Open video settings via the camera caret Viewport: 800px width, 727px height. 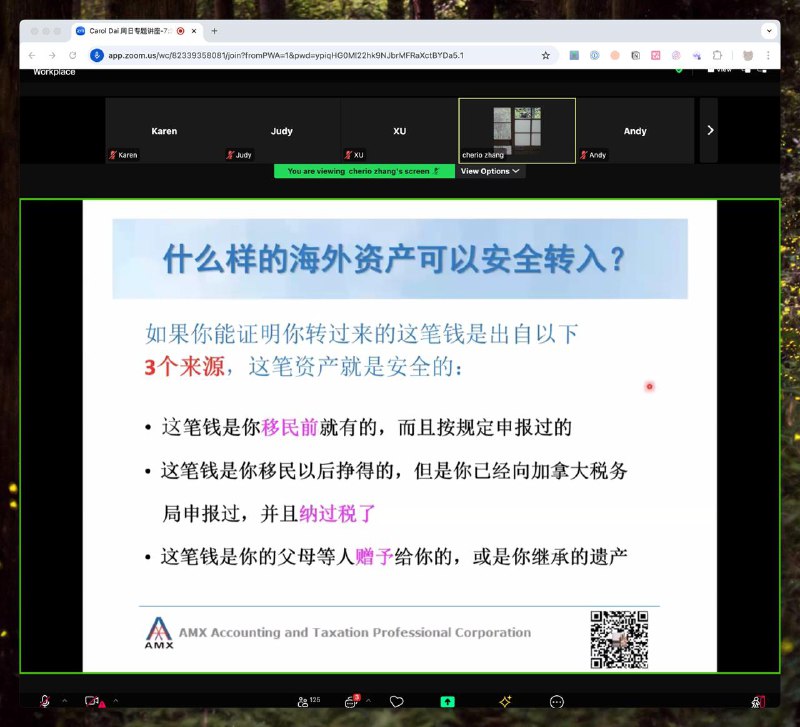[x=113, y=701]
